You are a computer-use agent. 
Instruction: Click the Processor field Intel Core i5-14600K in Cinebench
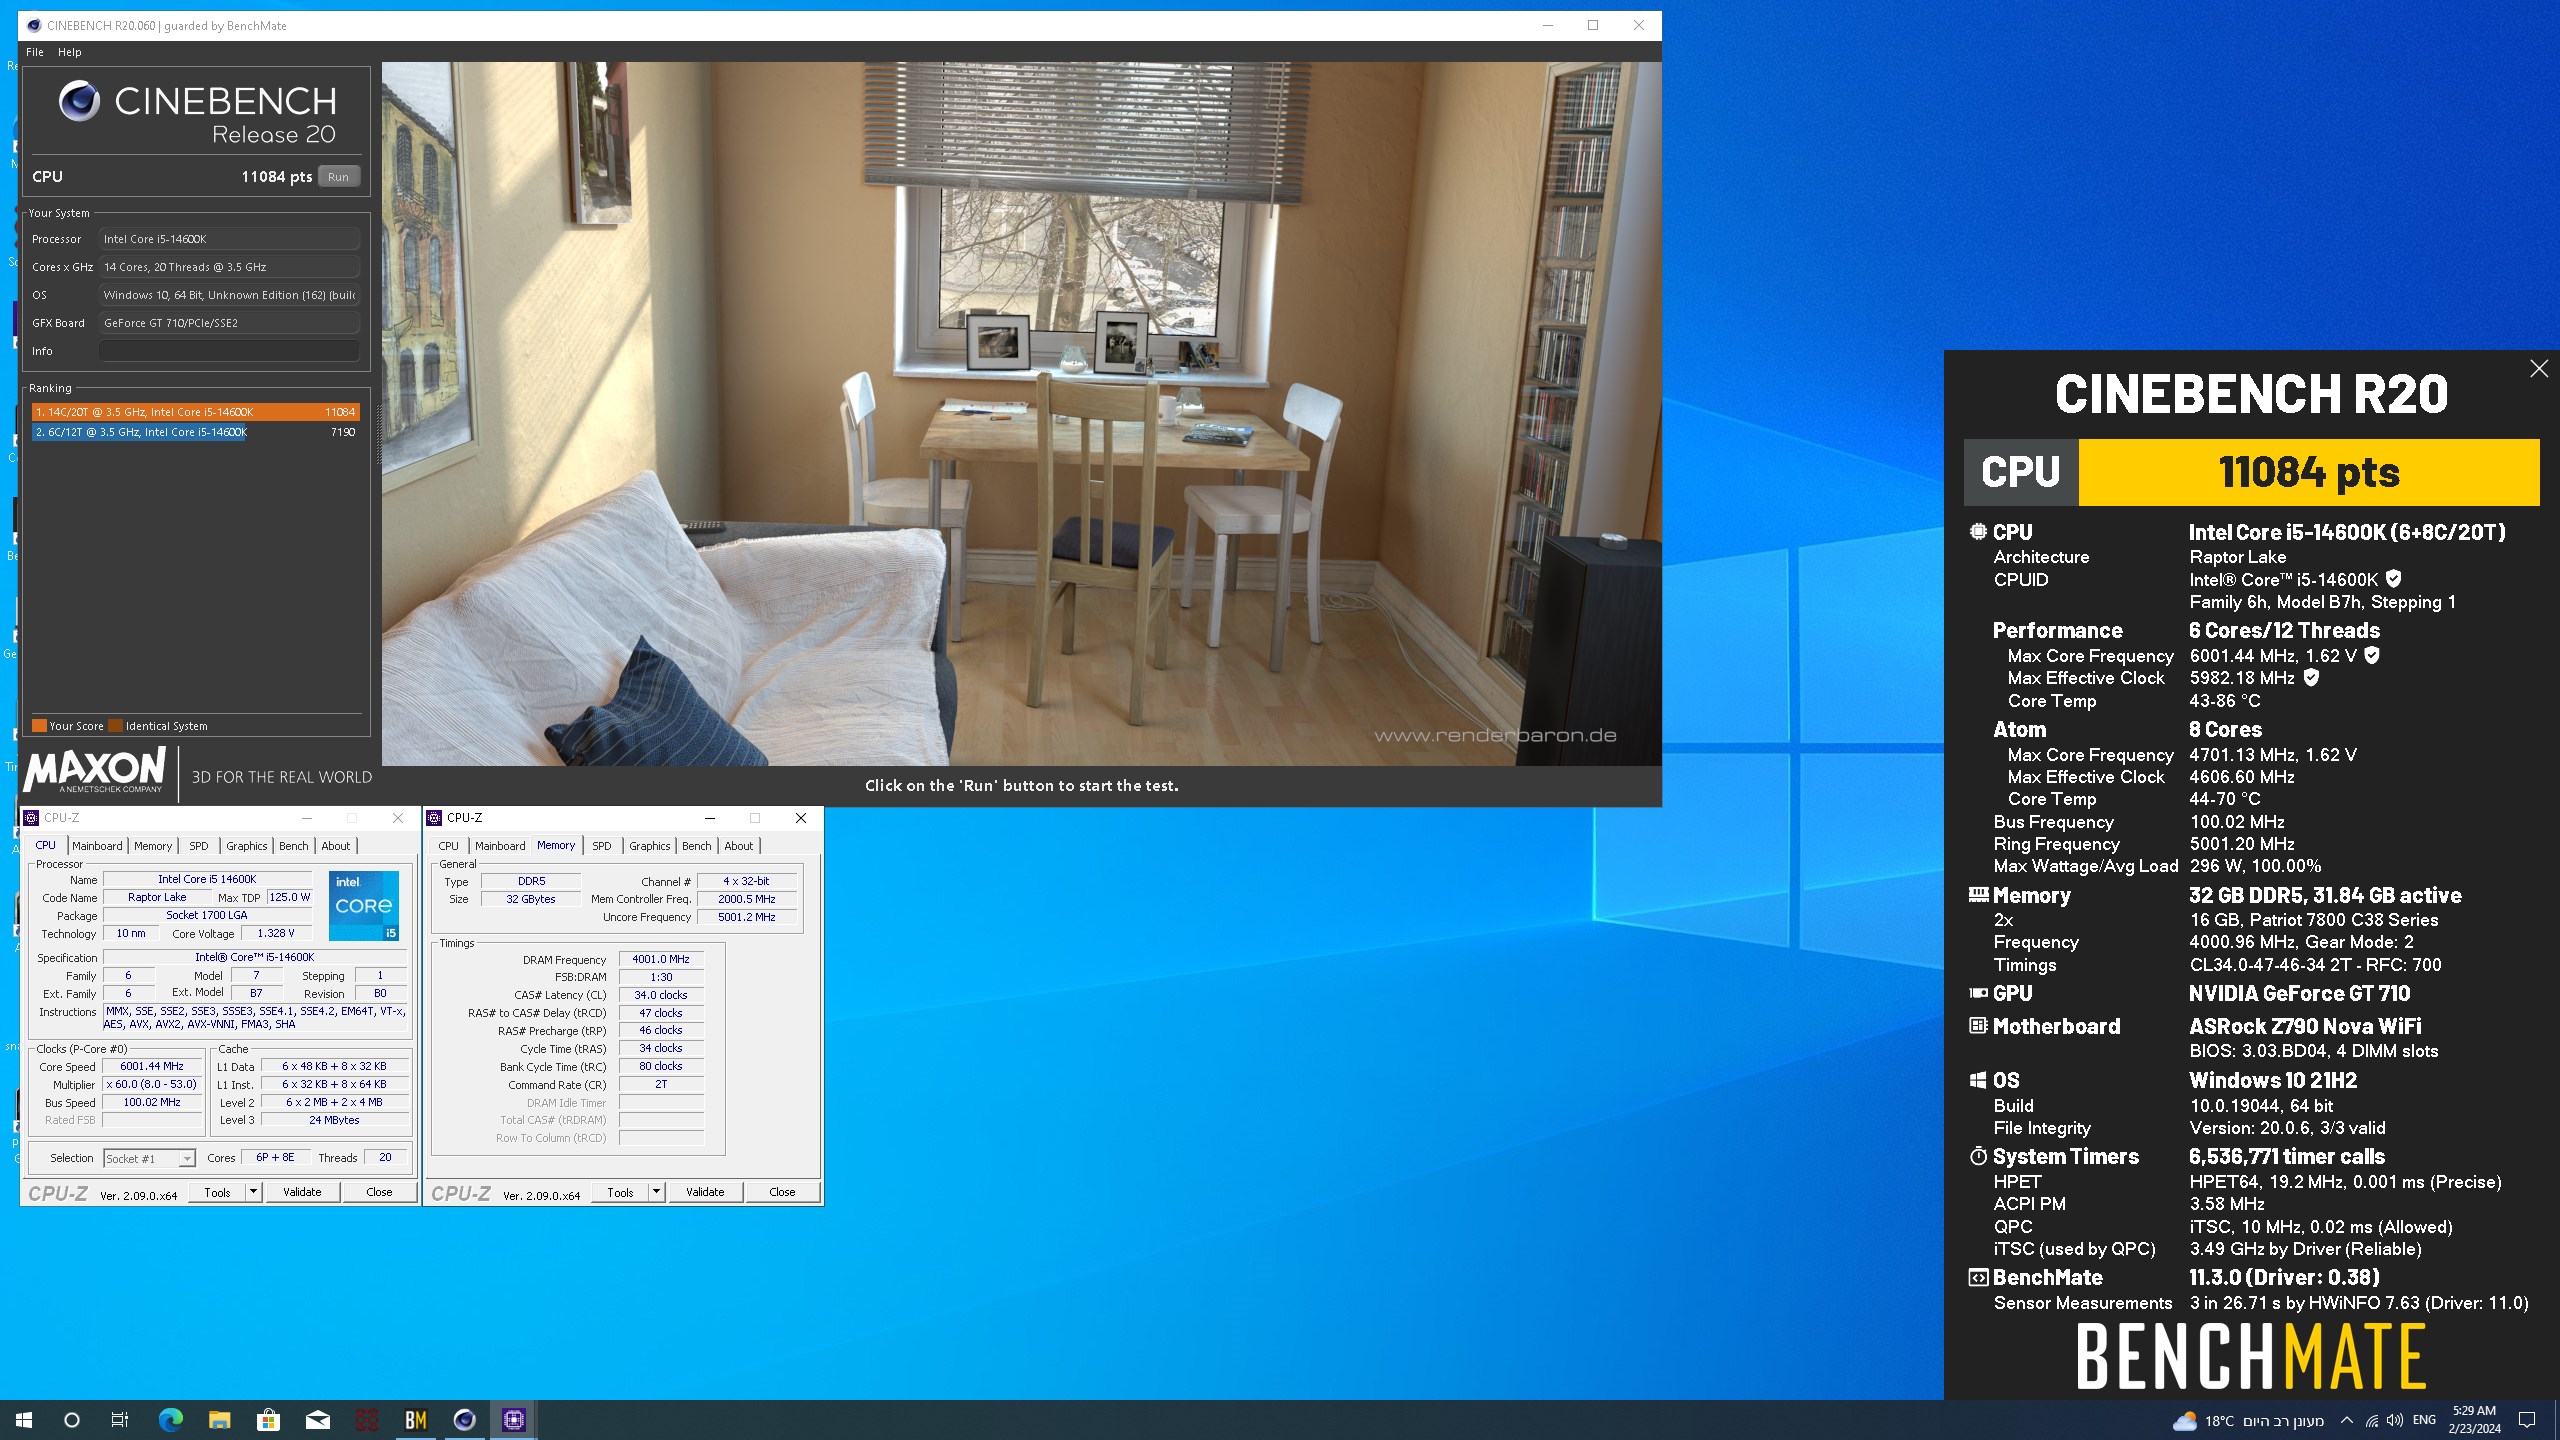pyautogui.click(x=229, y=239)
